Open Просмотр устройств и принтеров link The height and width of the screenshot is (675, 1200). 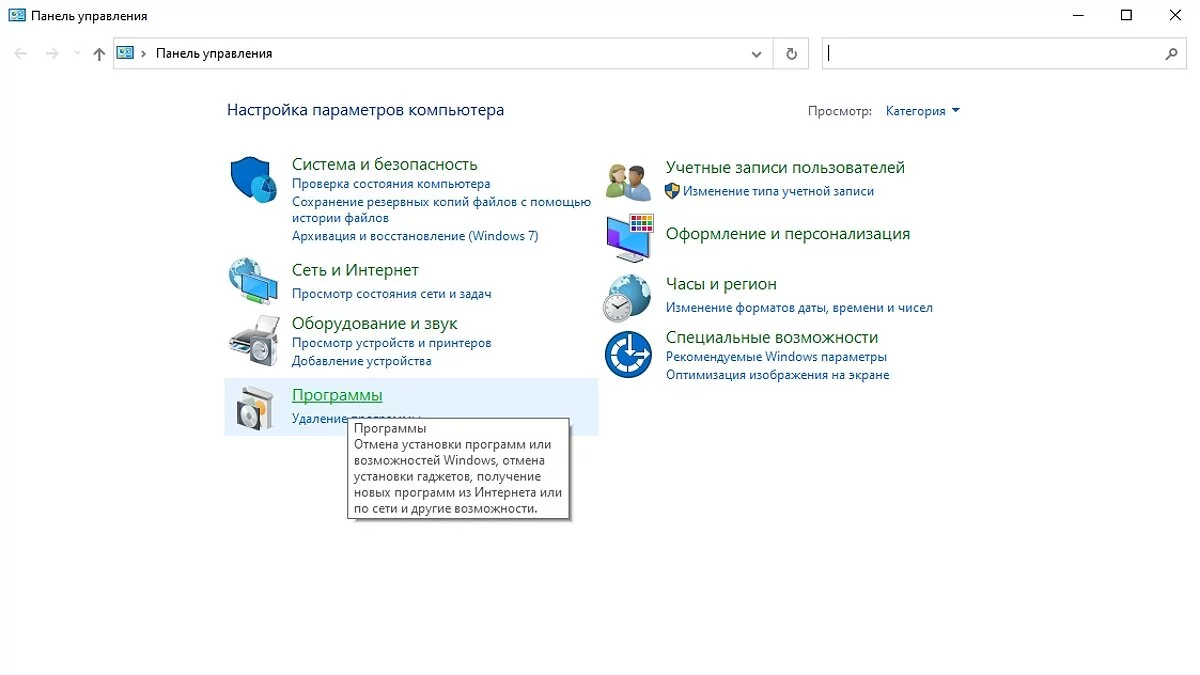[391, 343]
